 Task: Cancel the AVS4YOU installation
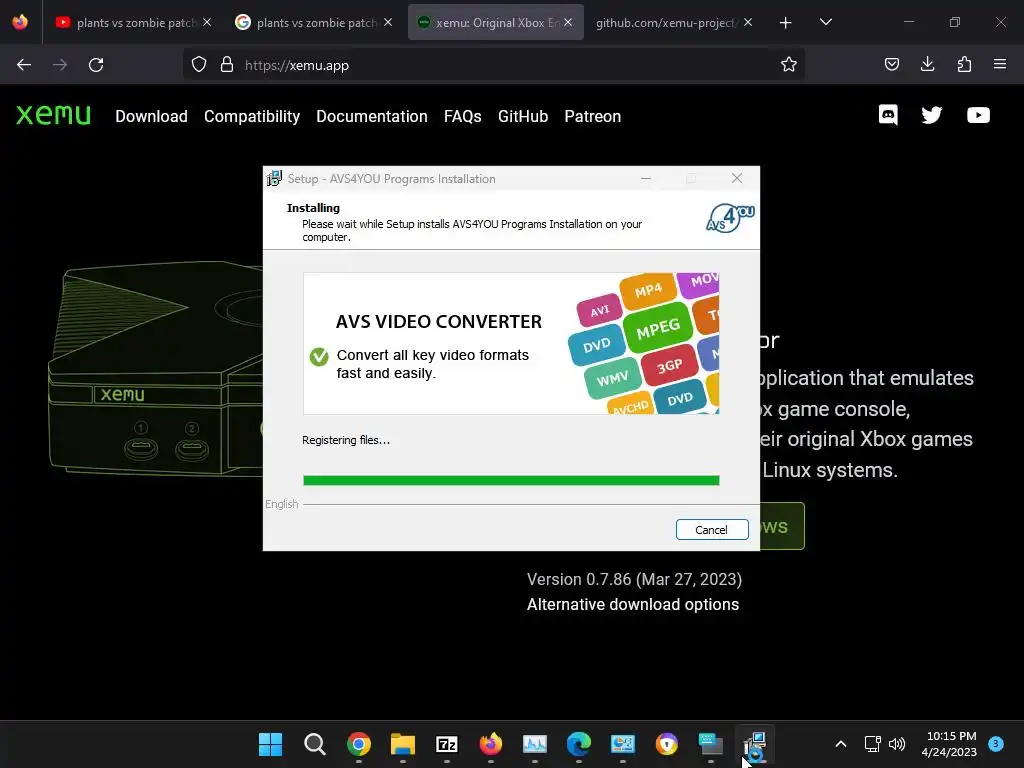(712, 530)
